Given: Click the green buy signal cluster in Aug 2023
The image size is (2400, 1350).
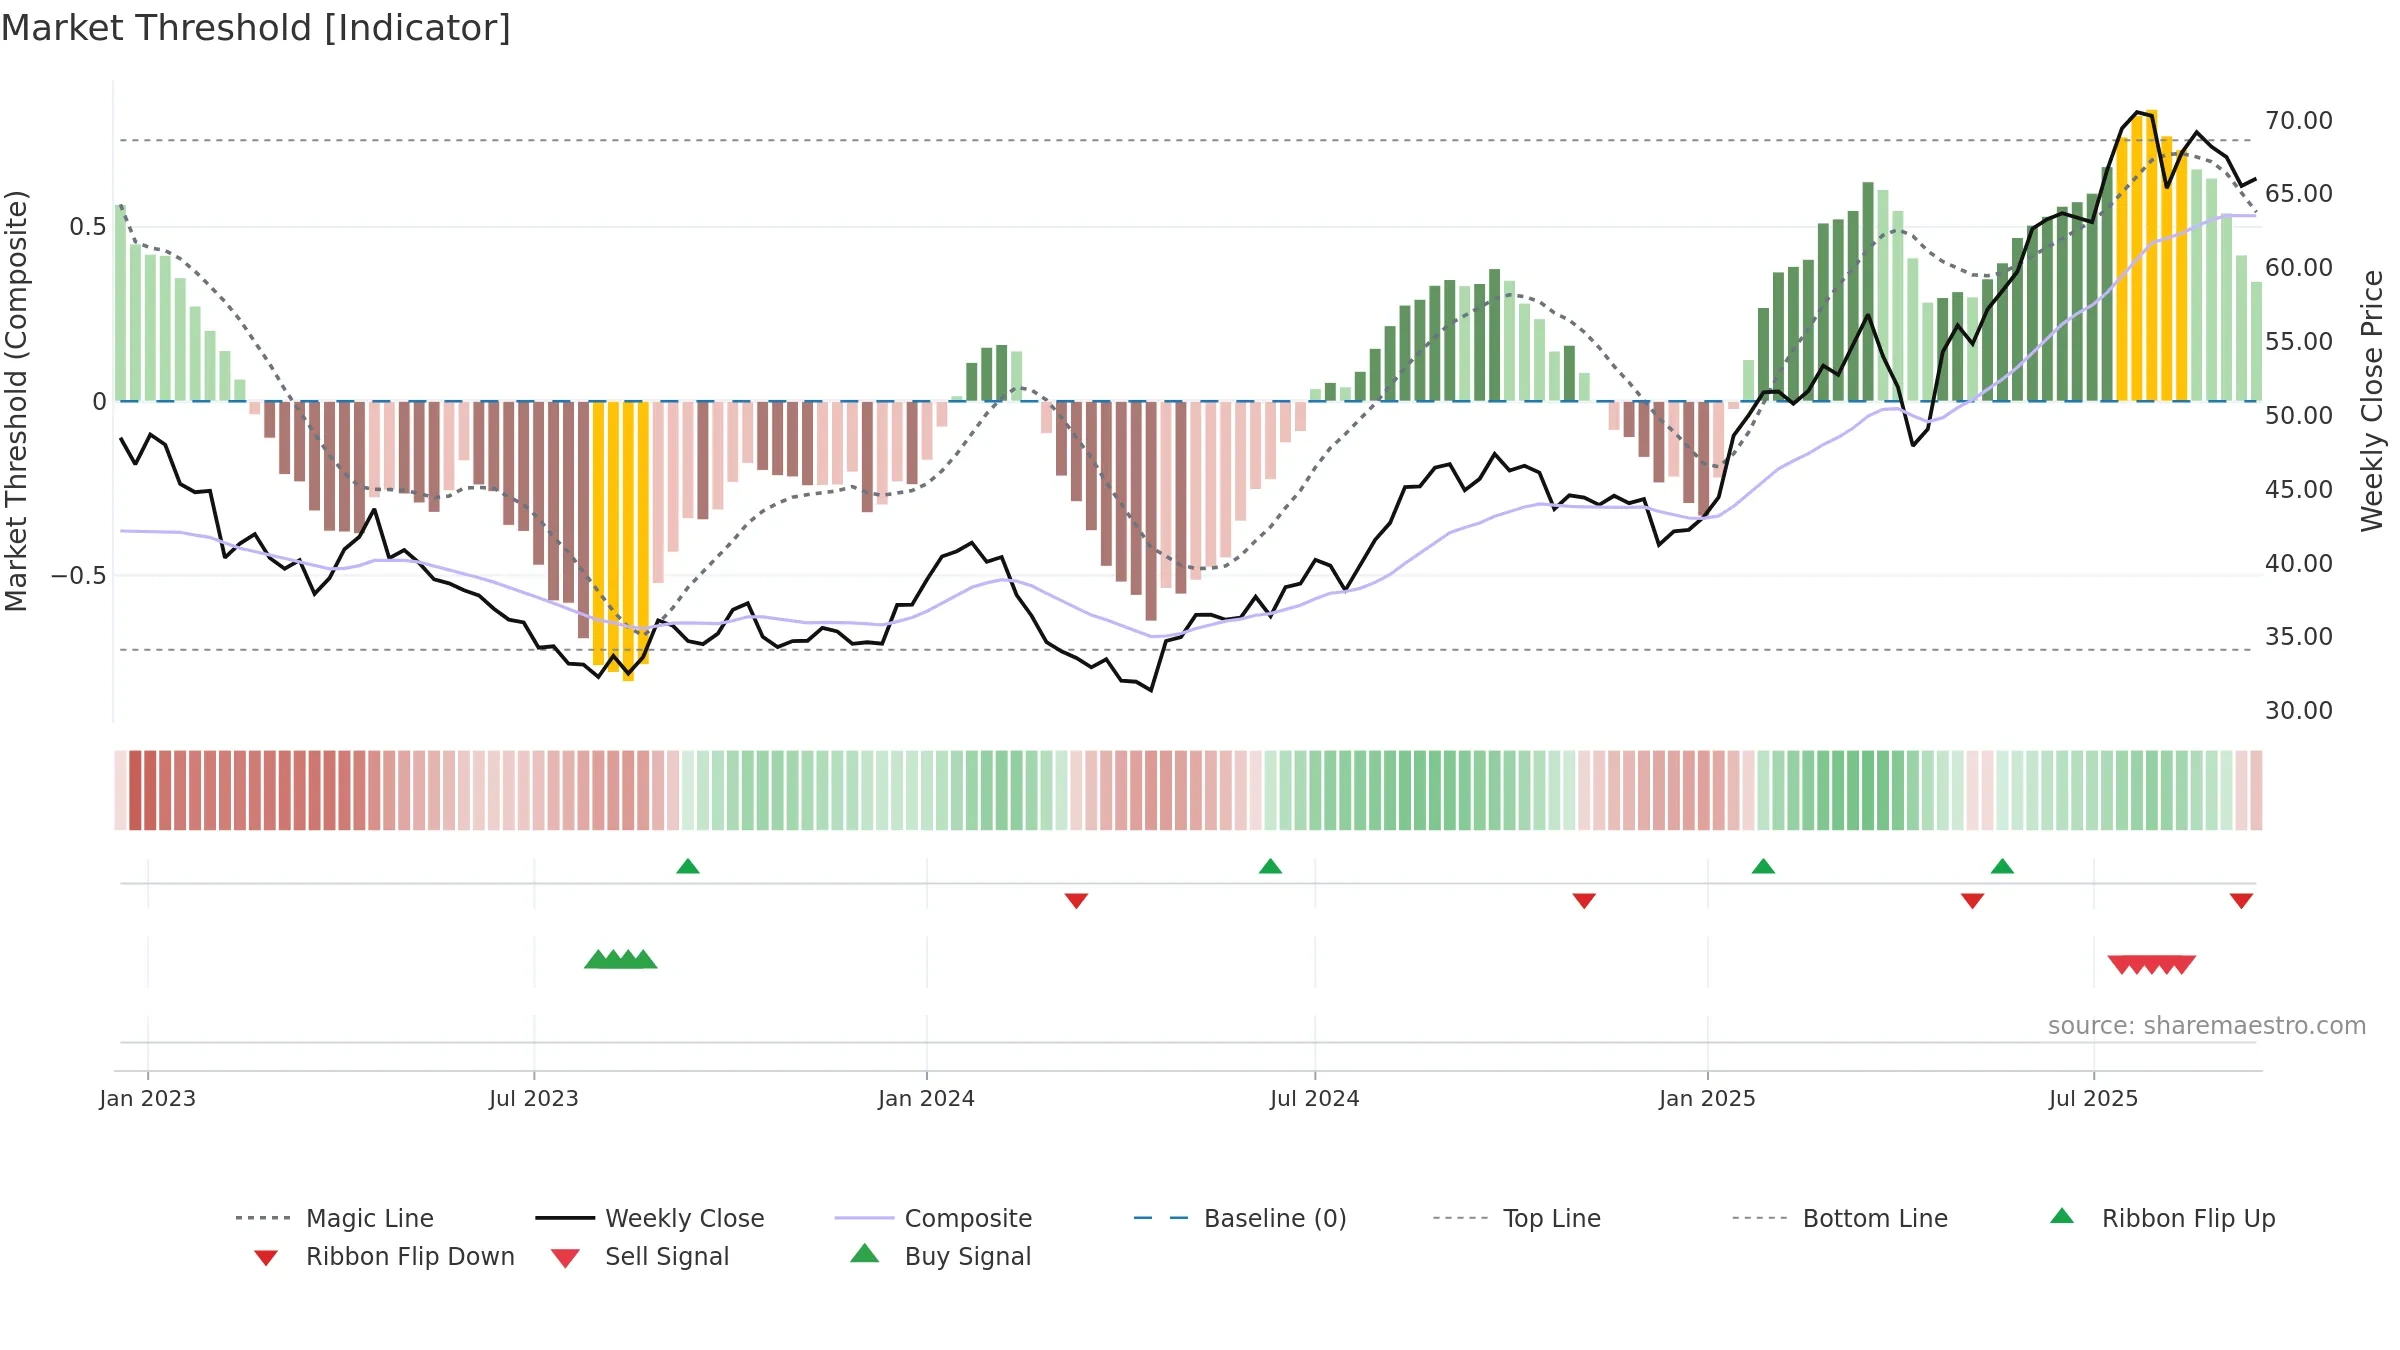Looking at the screenshot, I should (x=621, y=959).
